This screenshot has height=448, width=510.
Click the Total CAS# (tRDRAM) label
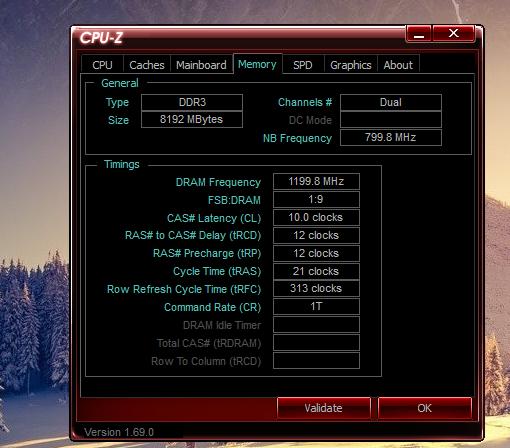209,343
